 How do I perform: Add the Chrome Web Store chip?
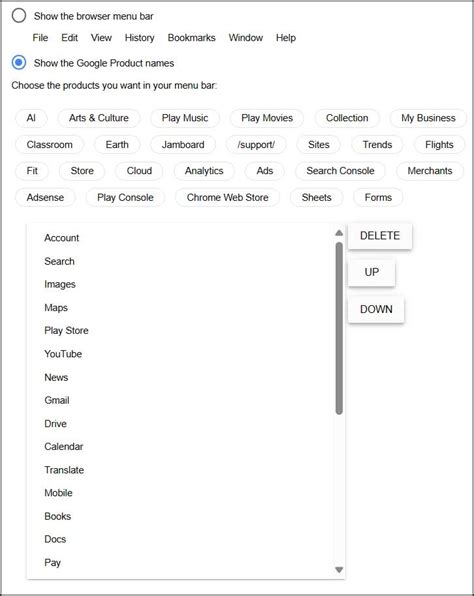coord(227,197)
